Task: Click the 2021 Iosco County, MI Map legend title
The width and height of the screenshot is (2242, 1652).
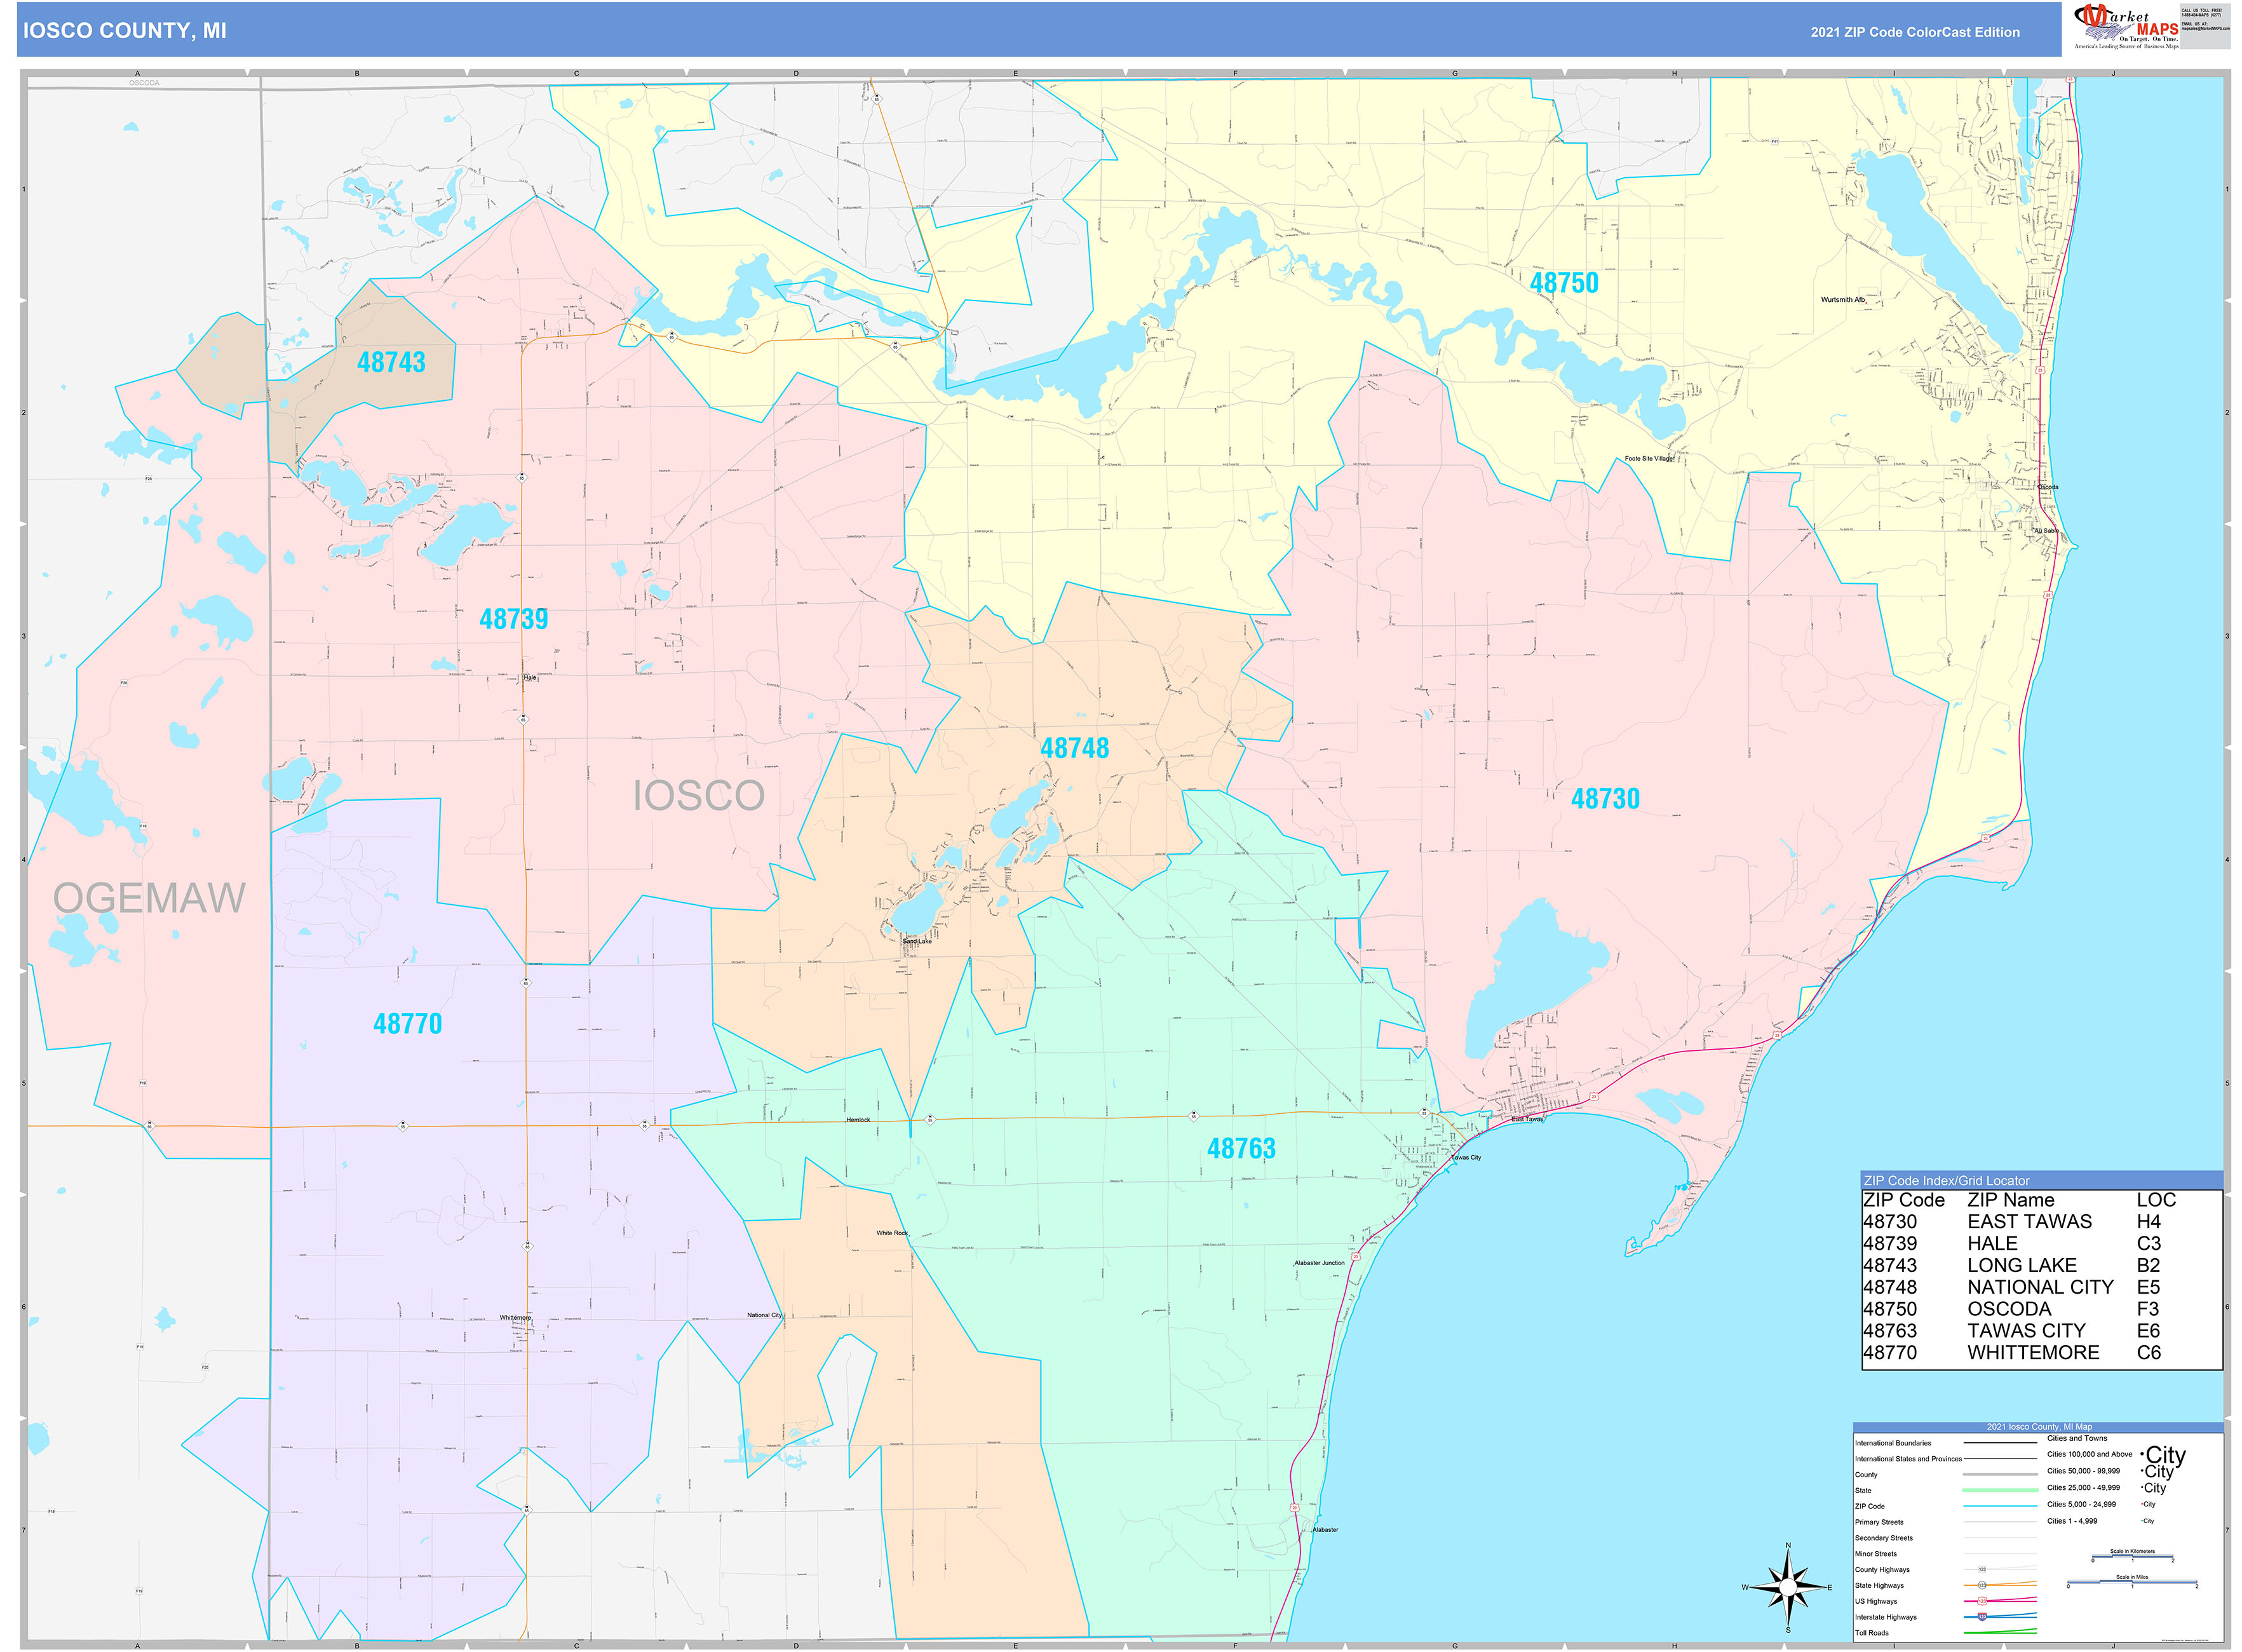Action: (2040, 1427)
